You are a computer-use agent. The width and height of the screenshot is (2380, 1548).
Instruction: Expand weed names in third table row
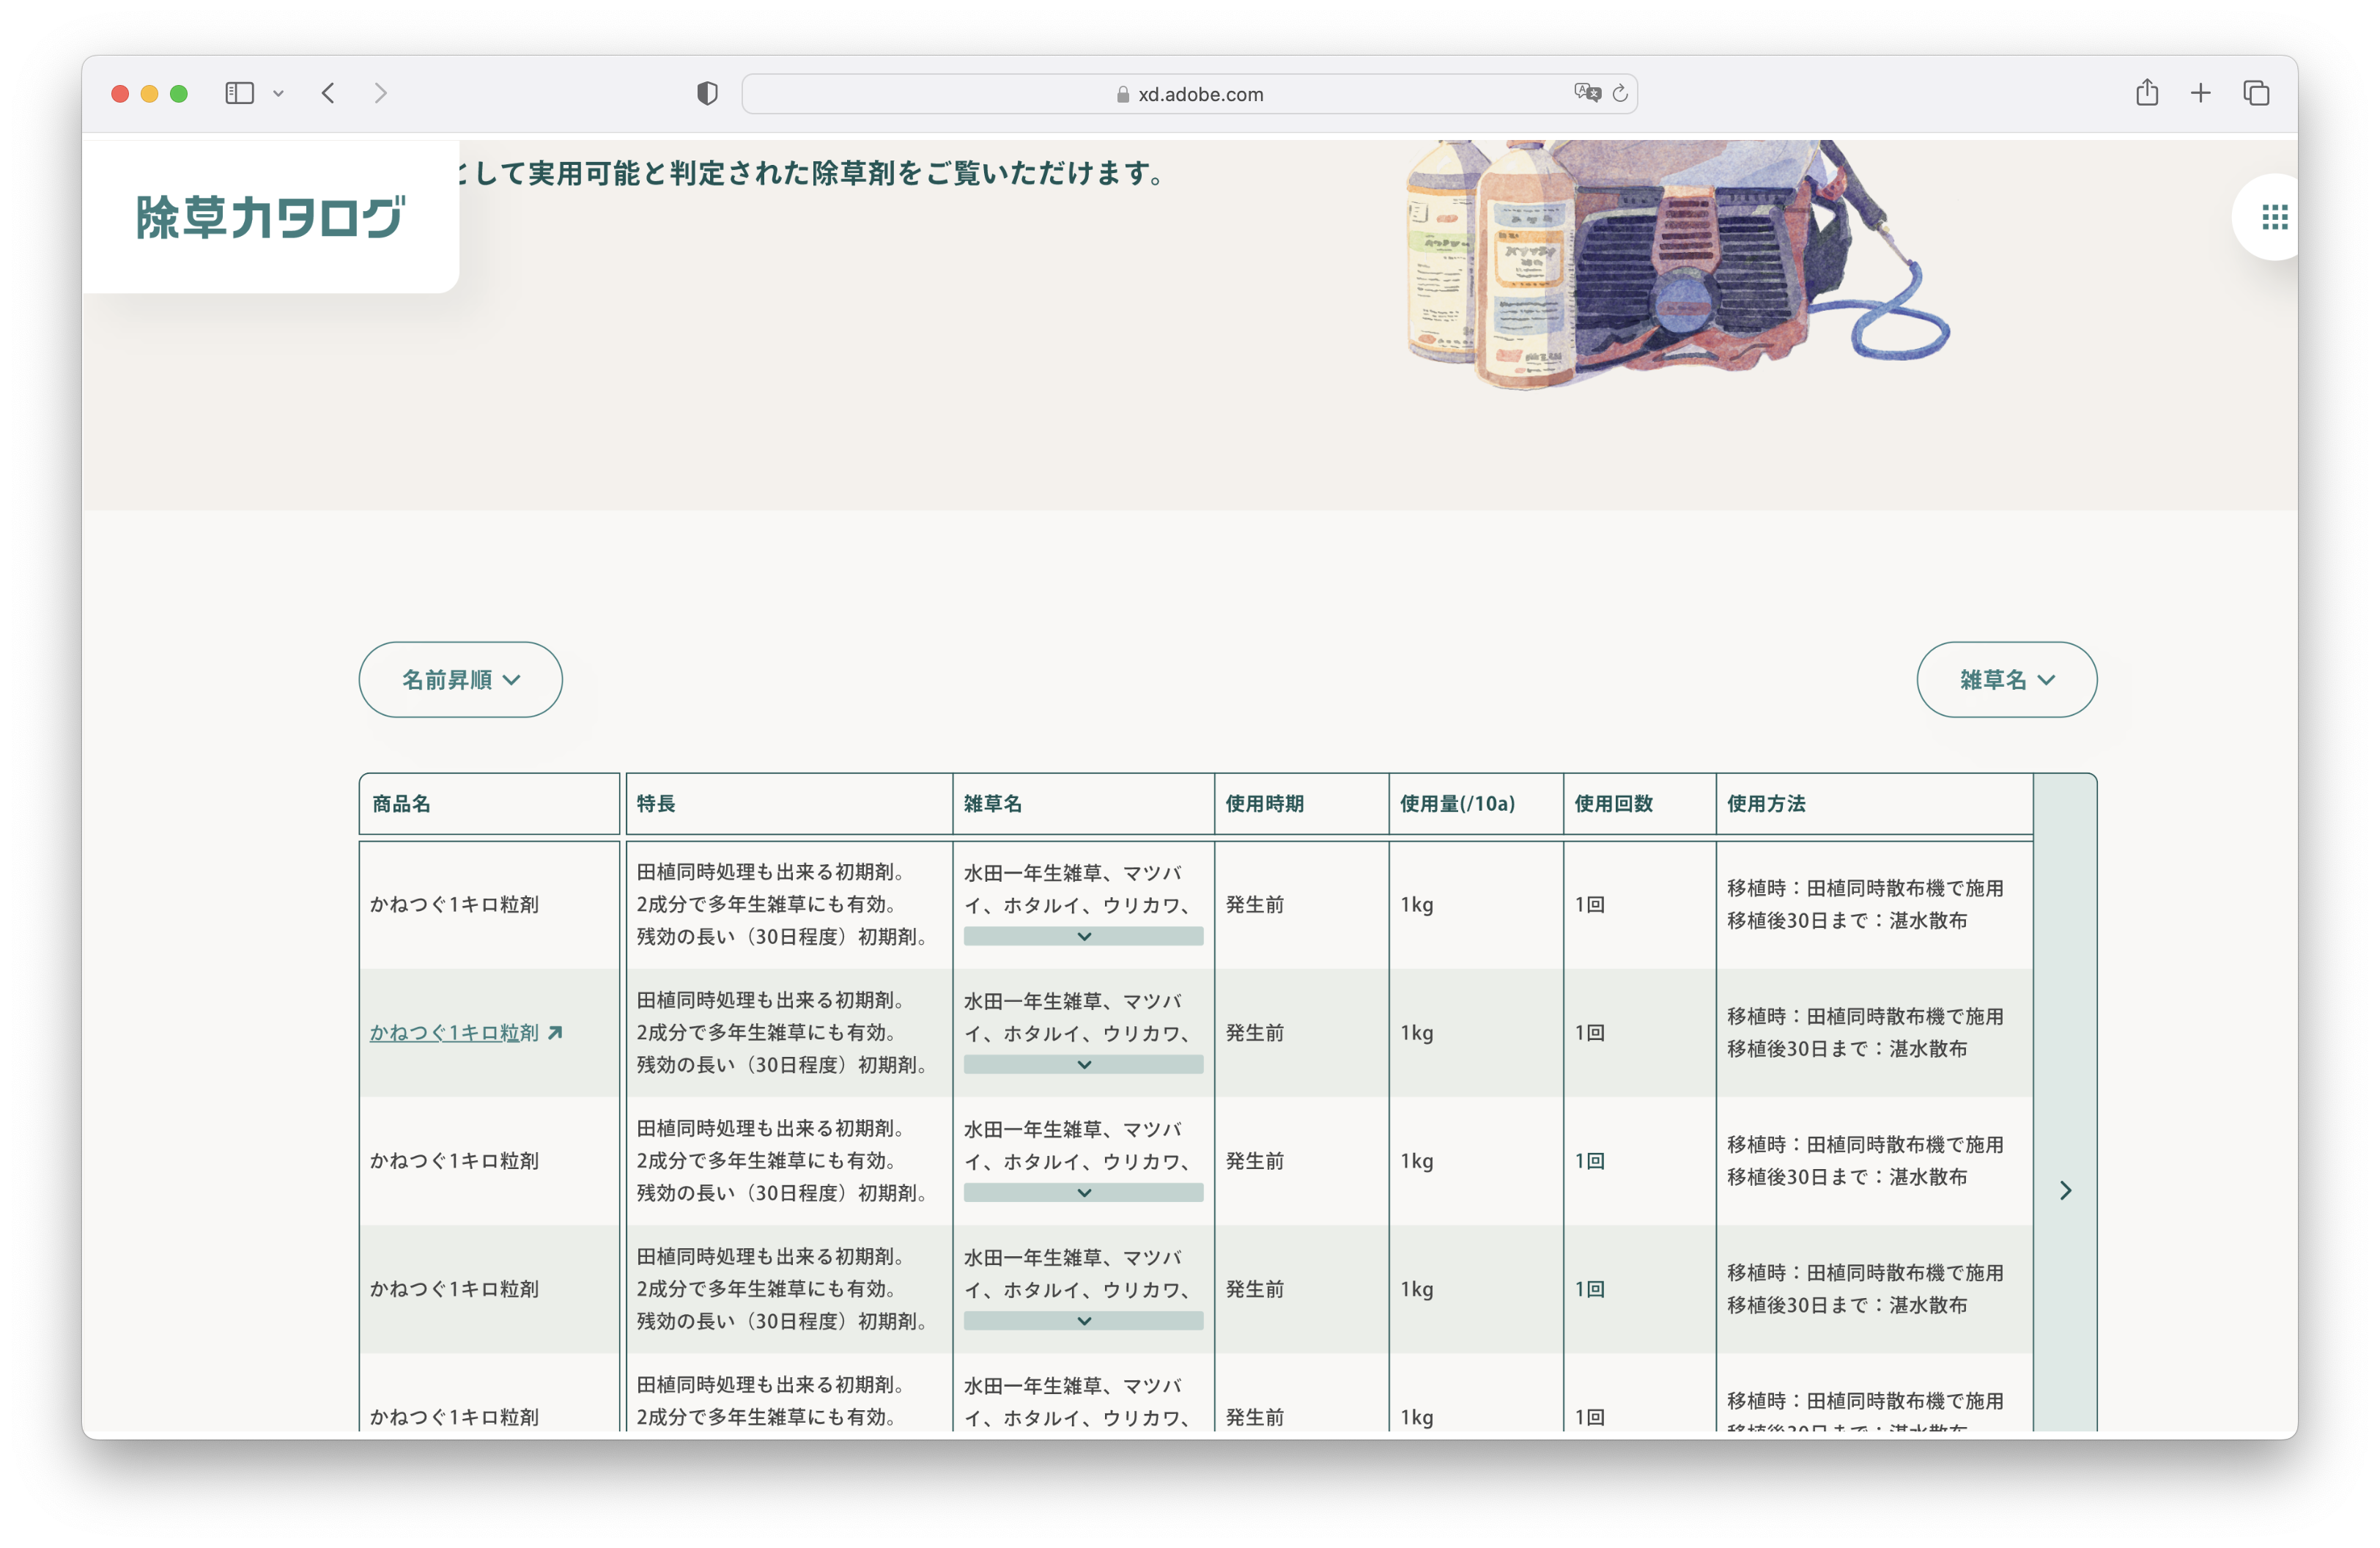(x=1083, y=1193)
